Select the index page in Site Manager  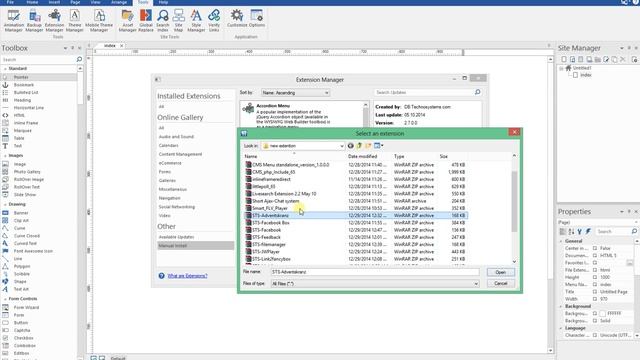[x=586, y=76]
